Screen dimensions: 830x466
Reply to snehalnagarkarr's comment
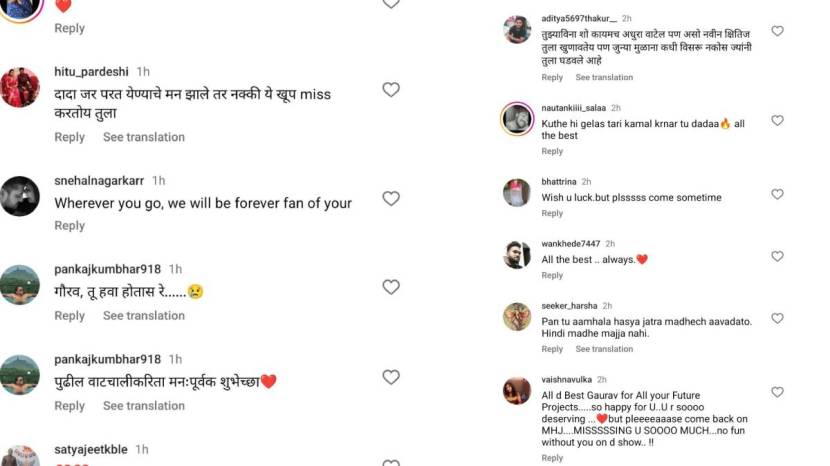point(69,226)
